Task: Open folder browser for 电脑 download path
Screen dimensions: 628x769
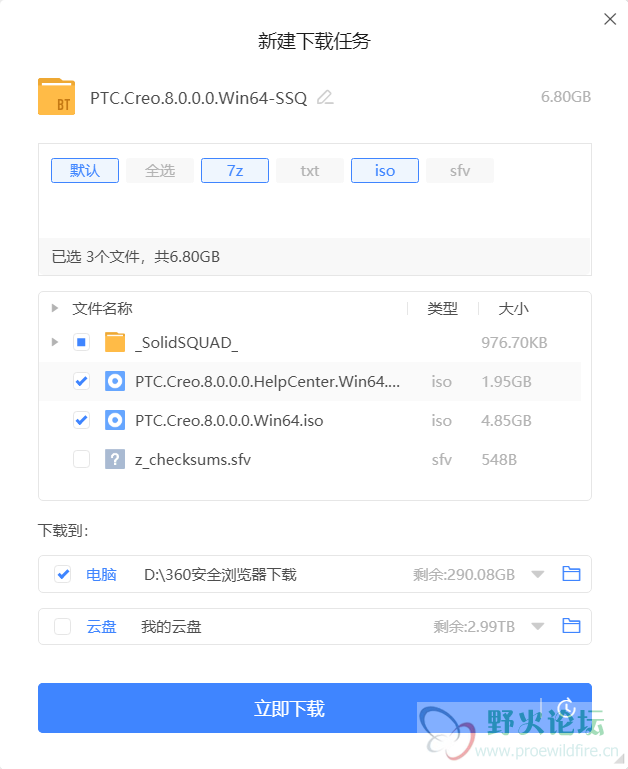Action: pyautogui.click(x=571, y=573)
